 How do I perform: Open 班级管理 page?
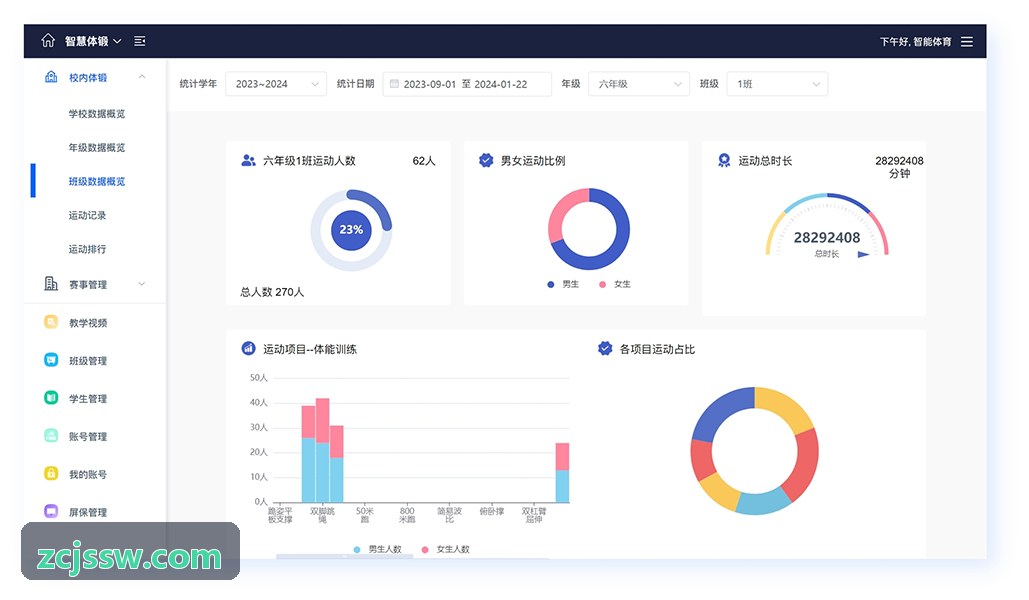pos(88,360)
